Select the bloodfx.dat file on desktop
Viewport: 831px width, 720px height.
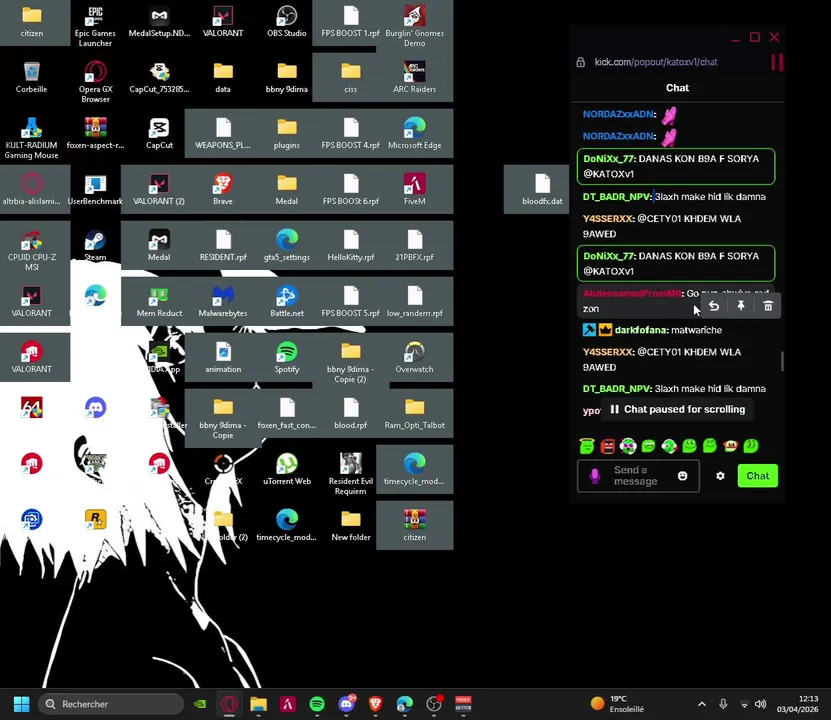[x=542, y=189]
